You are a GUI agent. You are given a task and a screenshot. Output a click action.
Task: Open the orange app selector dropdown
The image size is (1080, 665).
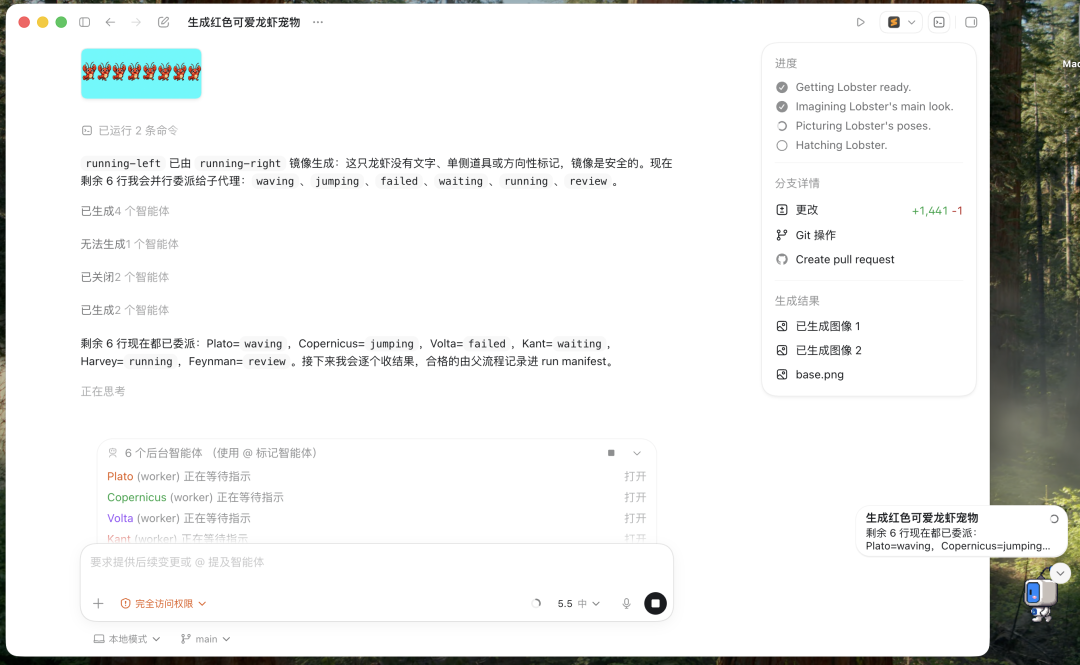pyautogui.click(x=901, y=22)
